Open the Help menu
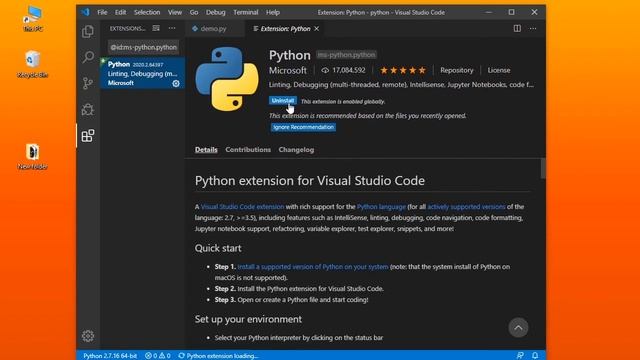The height and width of the screenshot is (360, 640). pyautogui.click(x=273, y=12)
